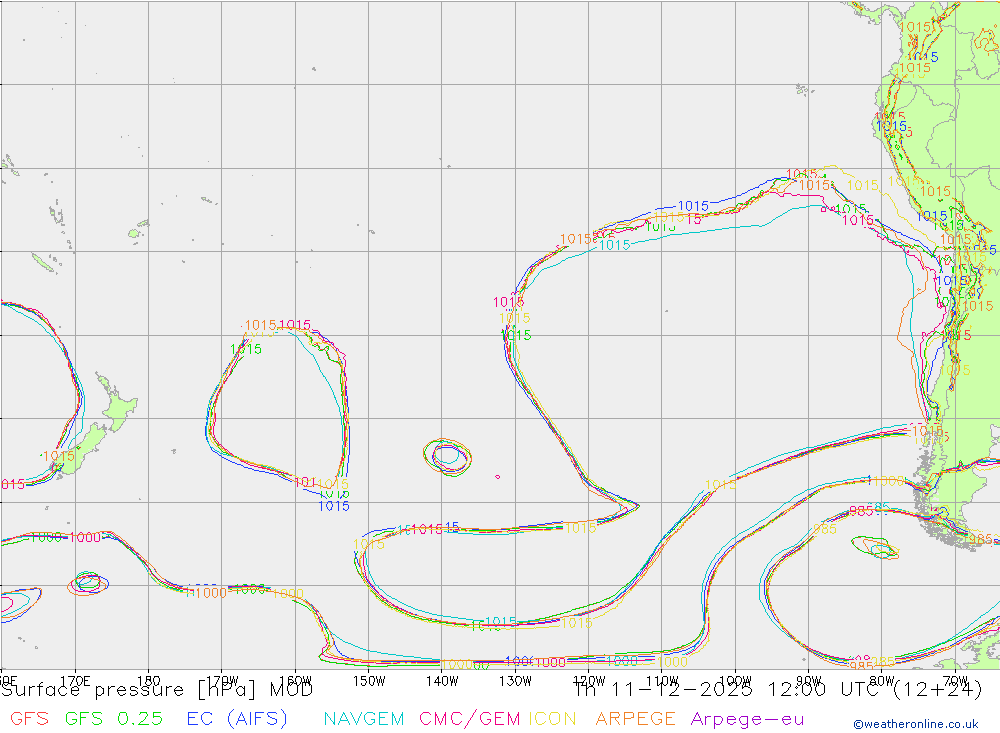This screenshot has height=733, width=1000.
Task: Click the red GFS legend label
Action: click(x=29, y=719)
